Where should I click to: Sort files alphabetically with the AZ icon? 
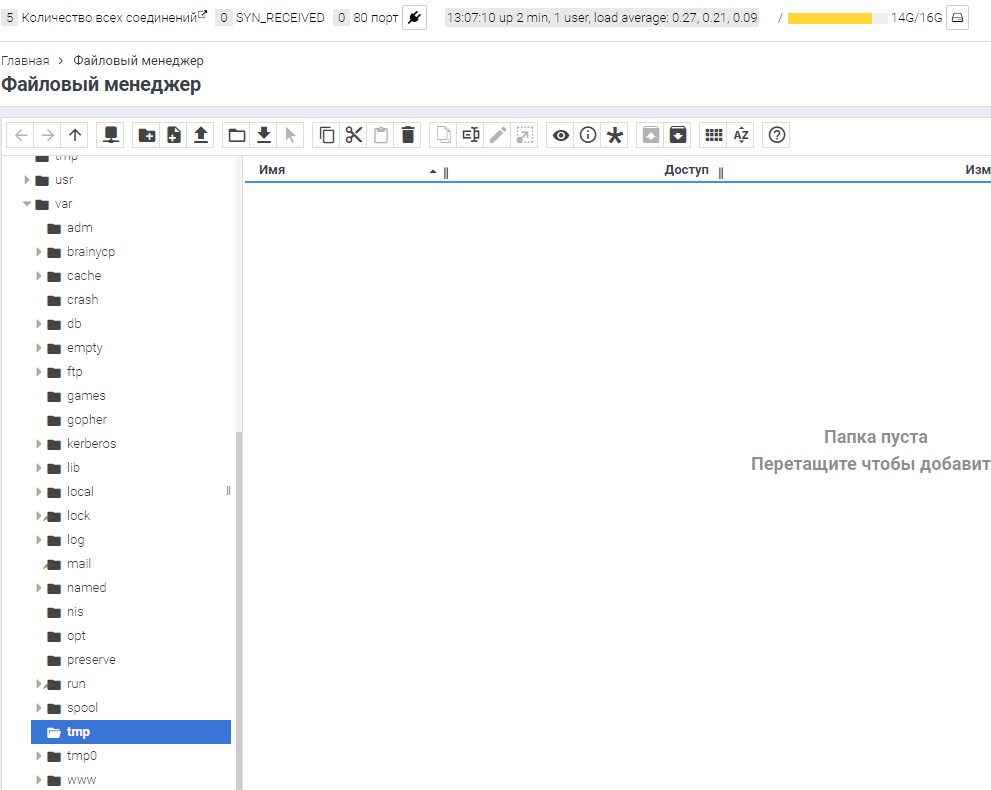[742, 134]
